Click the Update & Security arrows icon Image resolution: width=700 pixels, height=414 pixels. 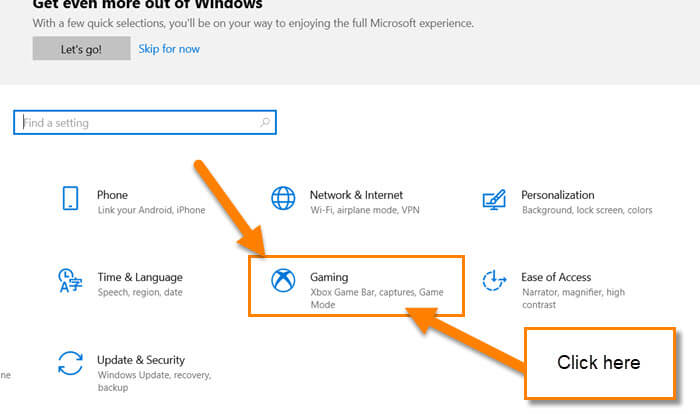[70, 363]
